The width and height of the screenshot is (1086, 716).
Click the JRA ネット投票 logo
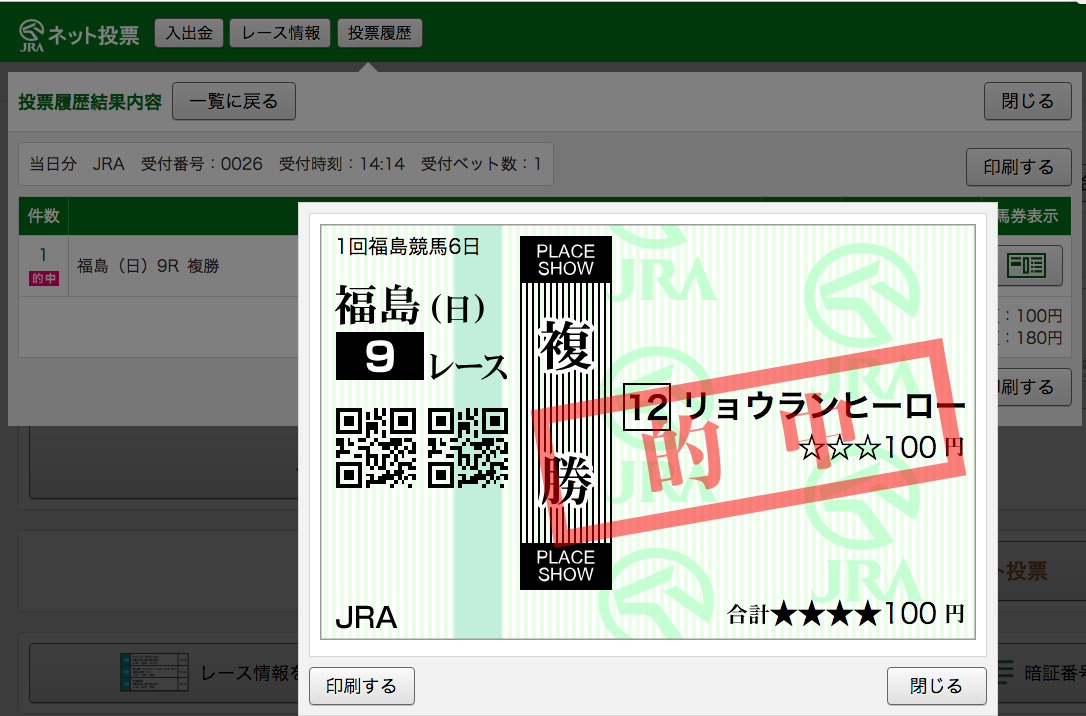tap(79, 35)
